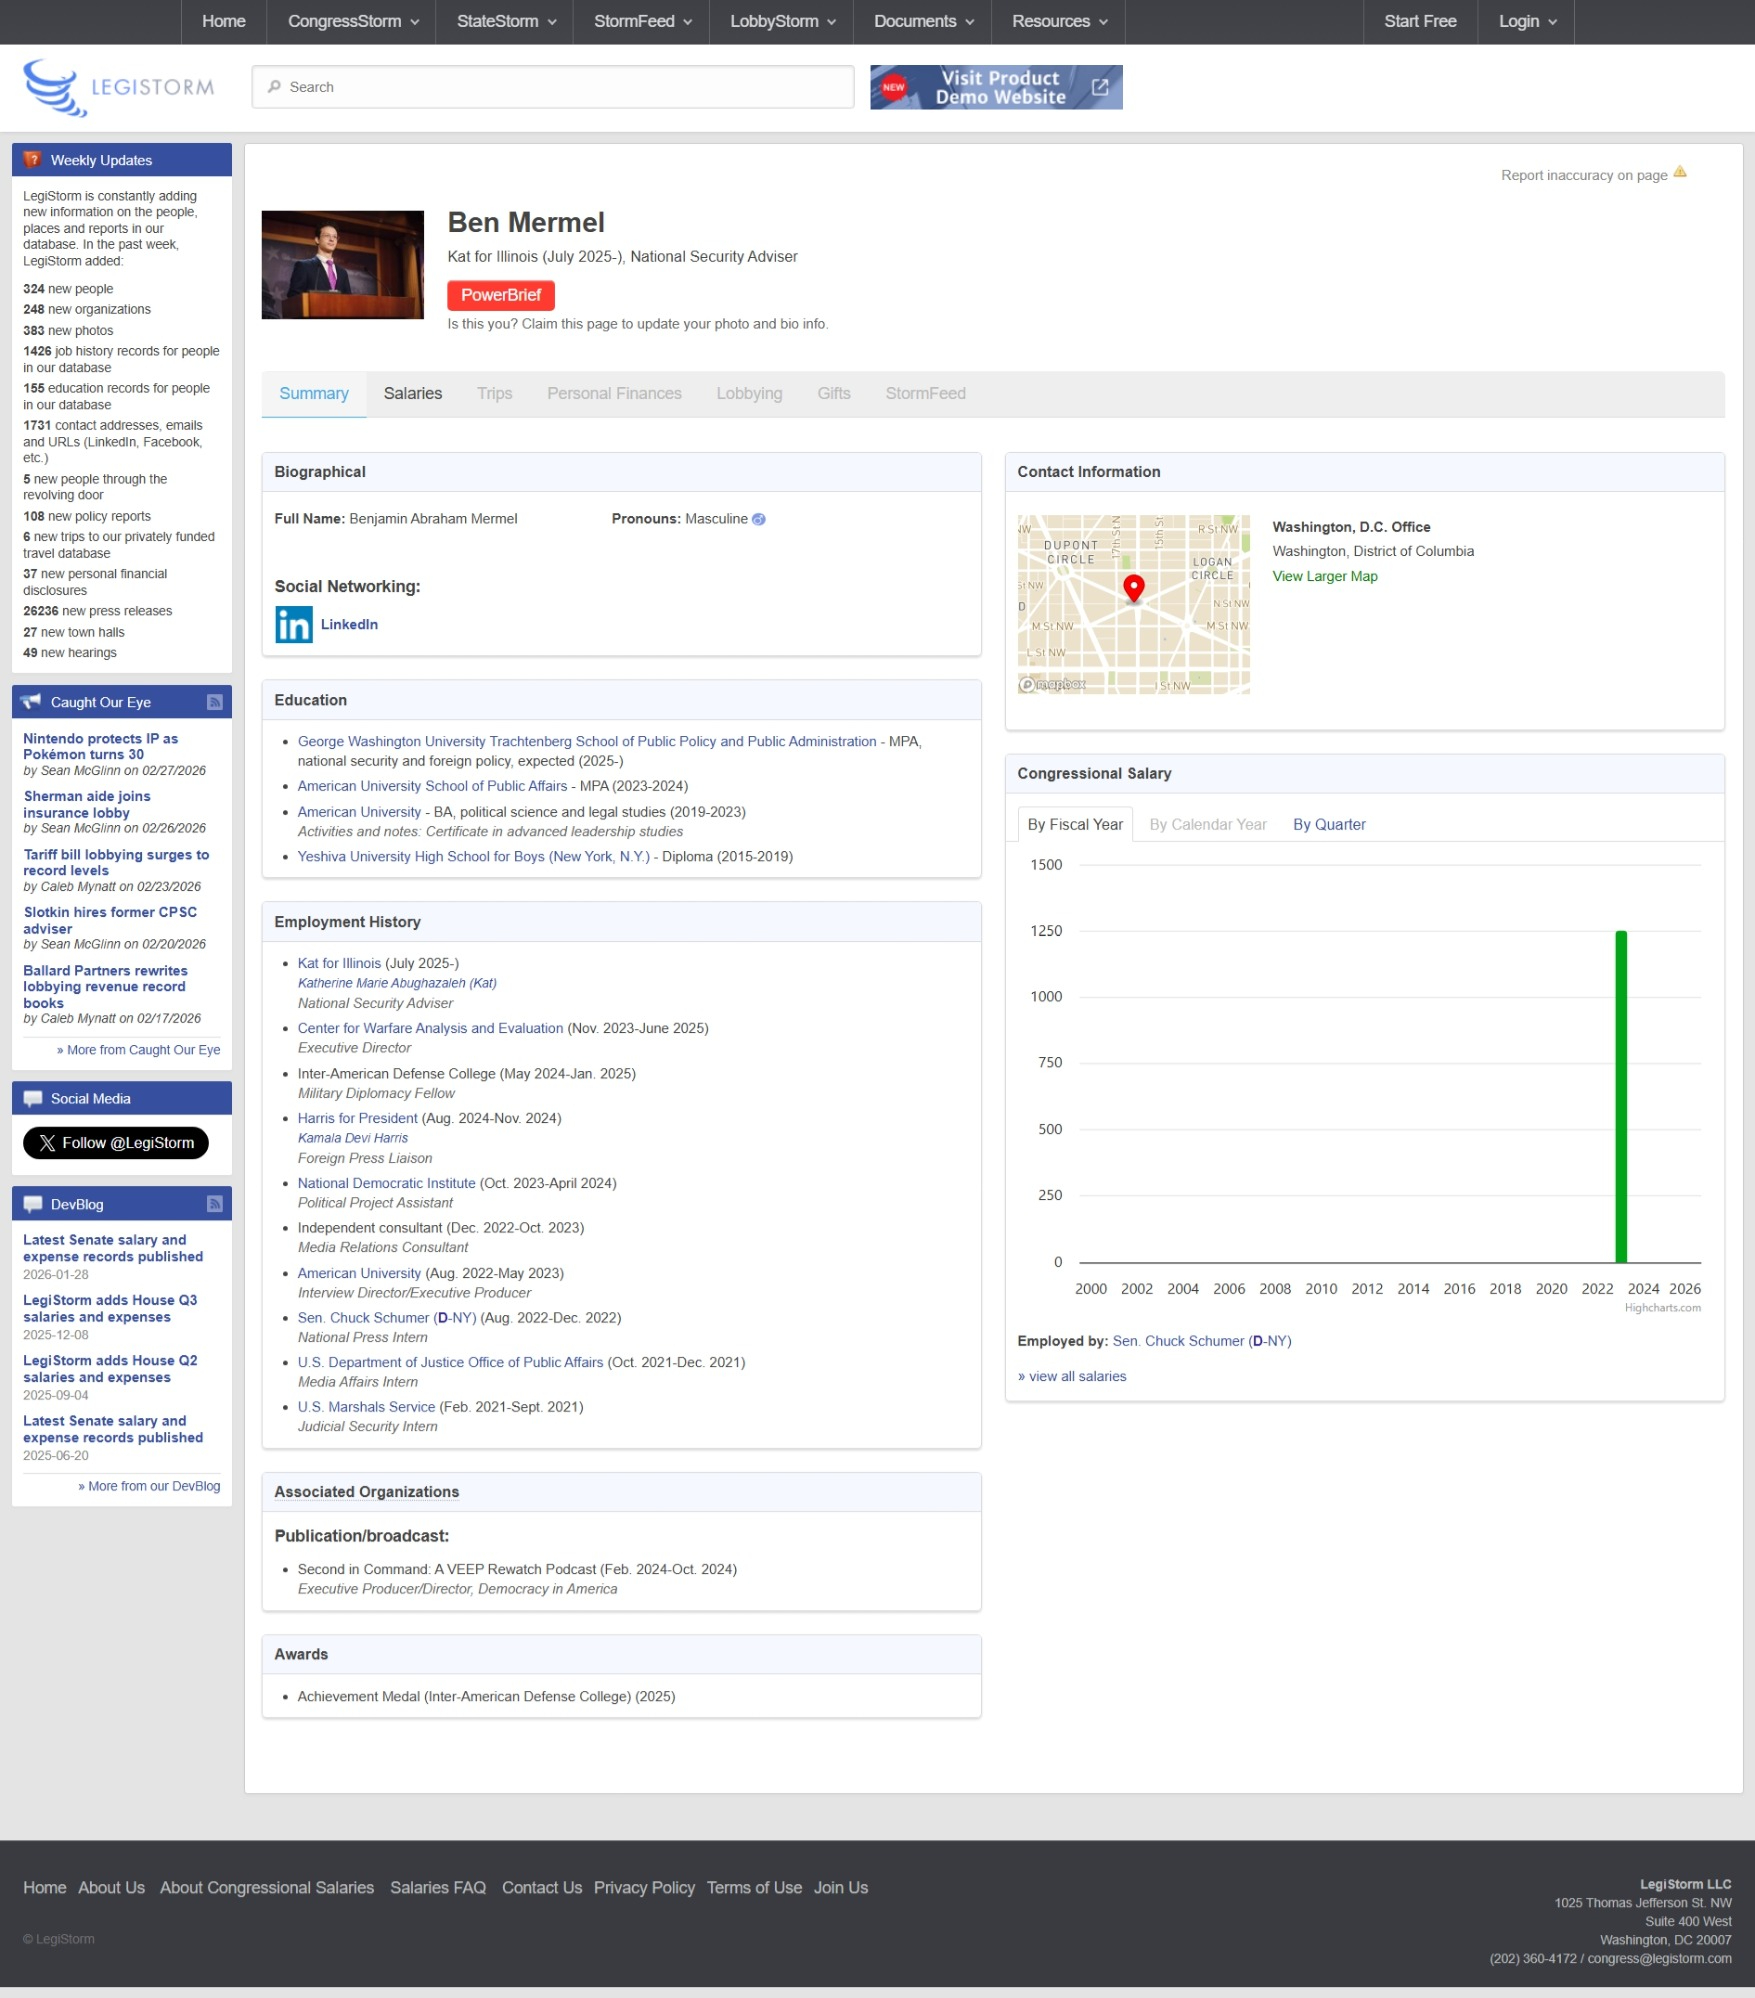Open the Caught Our Eye RSS feed icon
1755x1998 pixels.
click(214, 702)
